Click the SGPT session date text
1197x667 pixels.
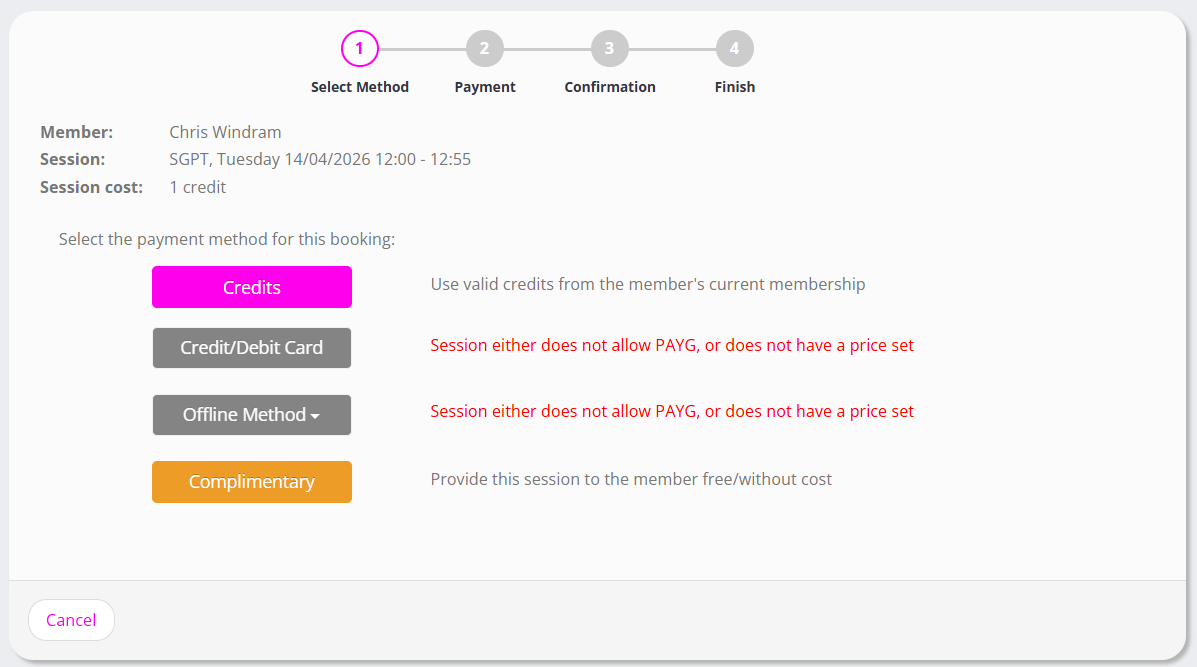[x=320, y=159]
